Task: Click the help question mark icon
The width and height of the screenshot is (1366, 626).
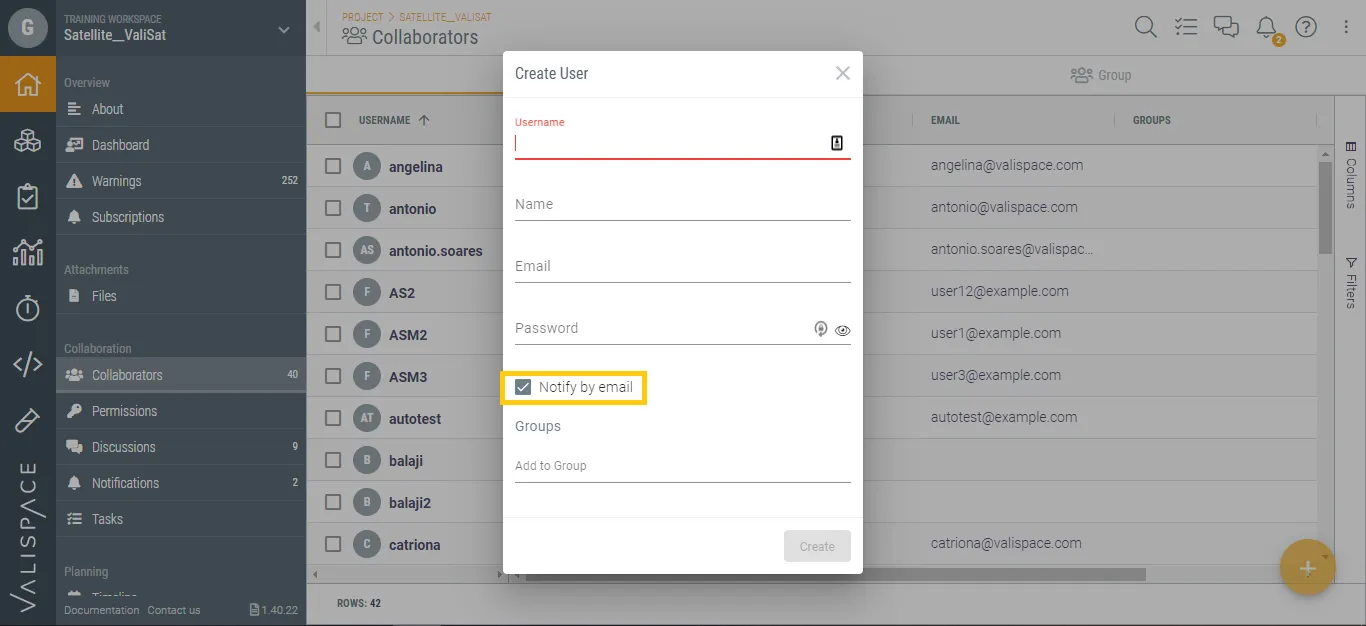Action: 1306,27
